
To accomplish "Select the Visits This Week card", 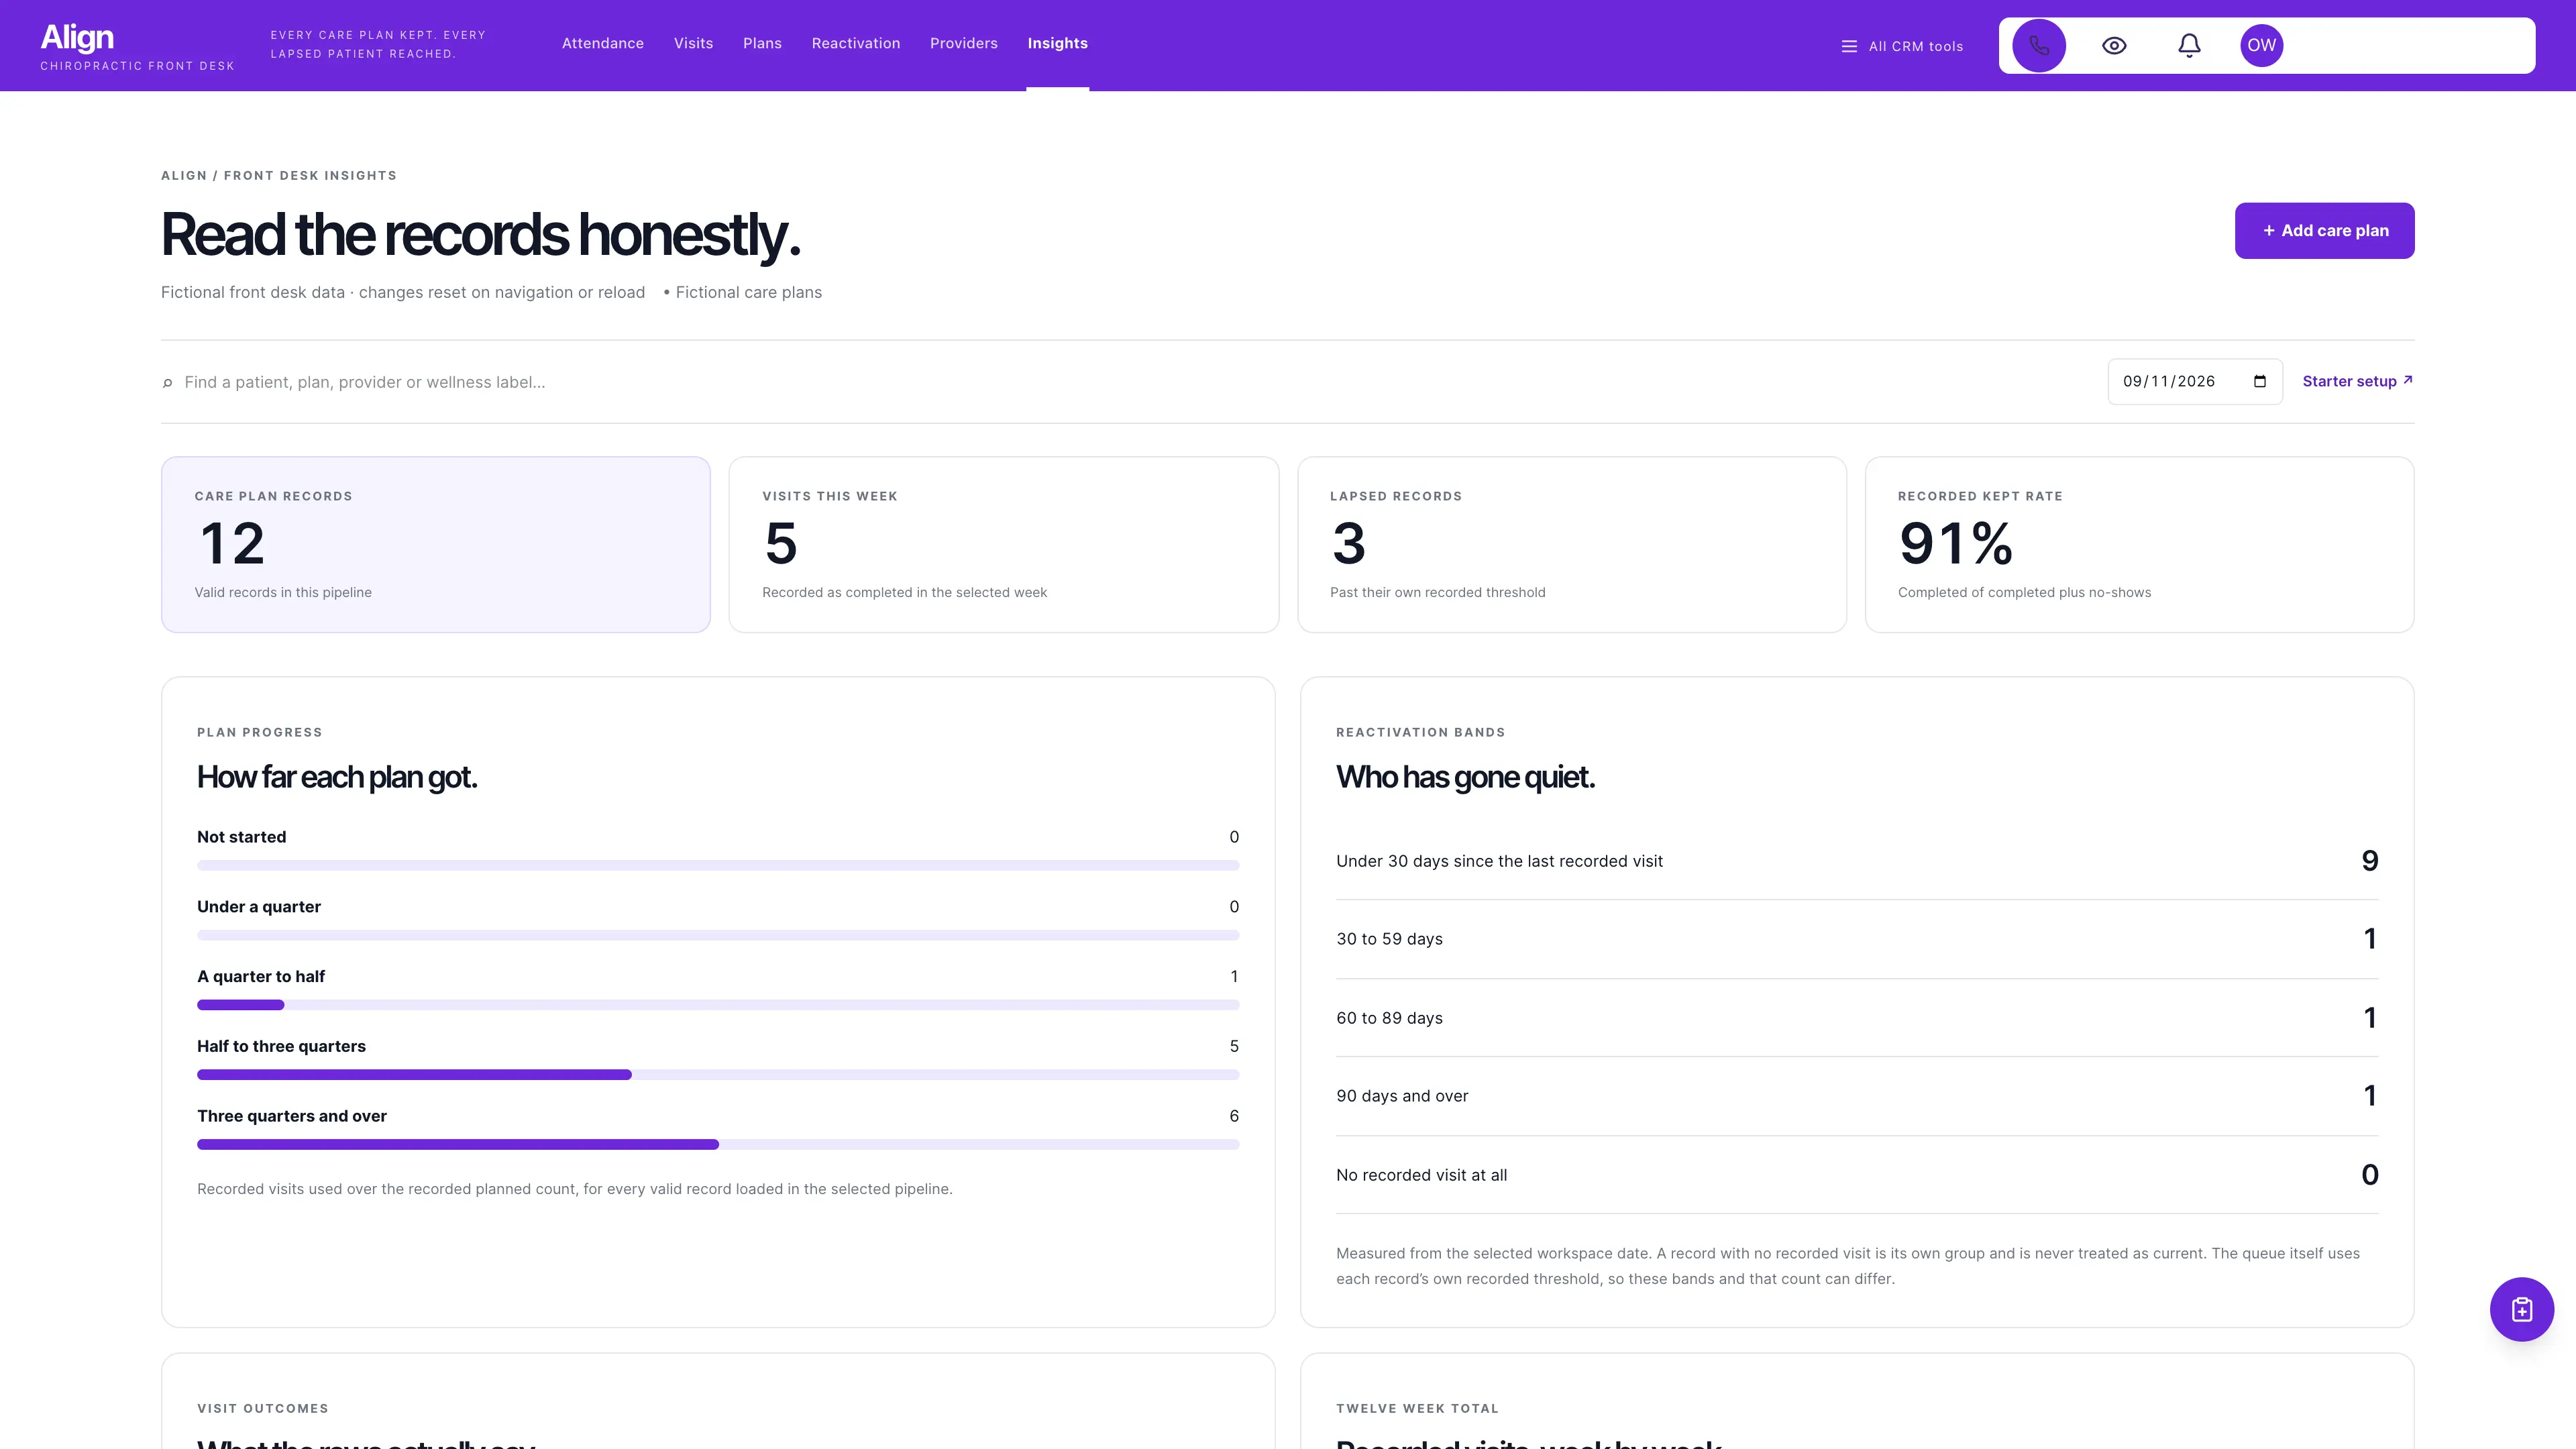I will (x=1003, y=545).
